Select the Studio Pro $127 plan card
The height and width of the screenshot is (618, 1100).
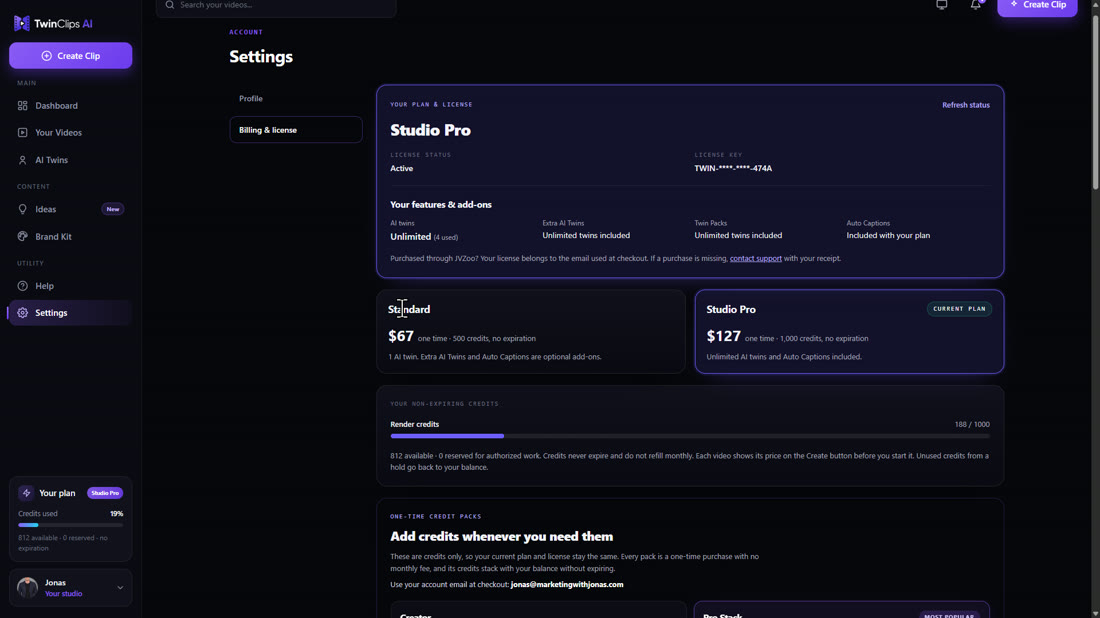click(x=849, y=332)
